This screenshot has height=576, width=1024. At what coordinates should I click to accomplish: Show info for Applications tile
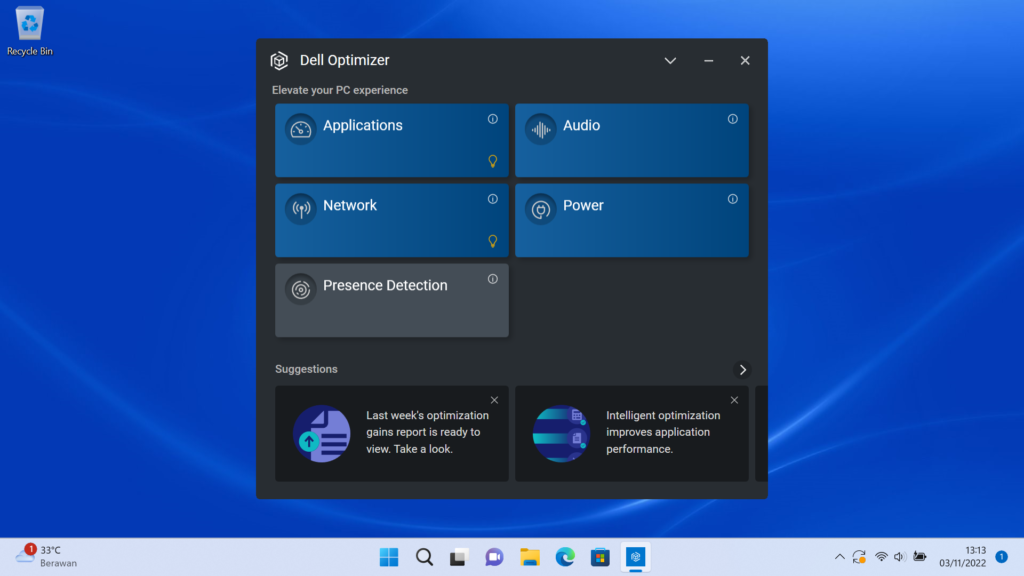tap(492, 119)
